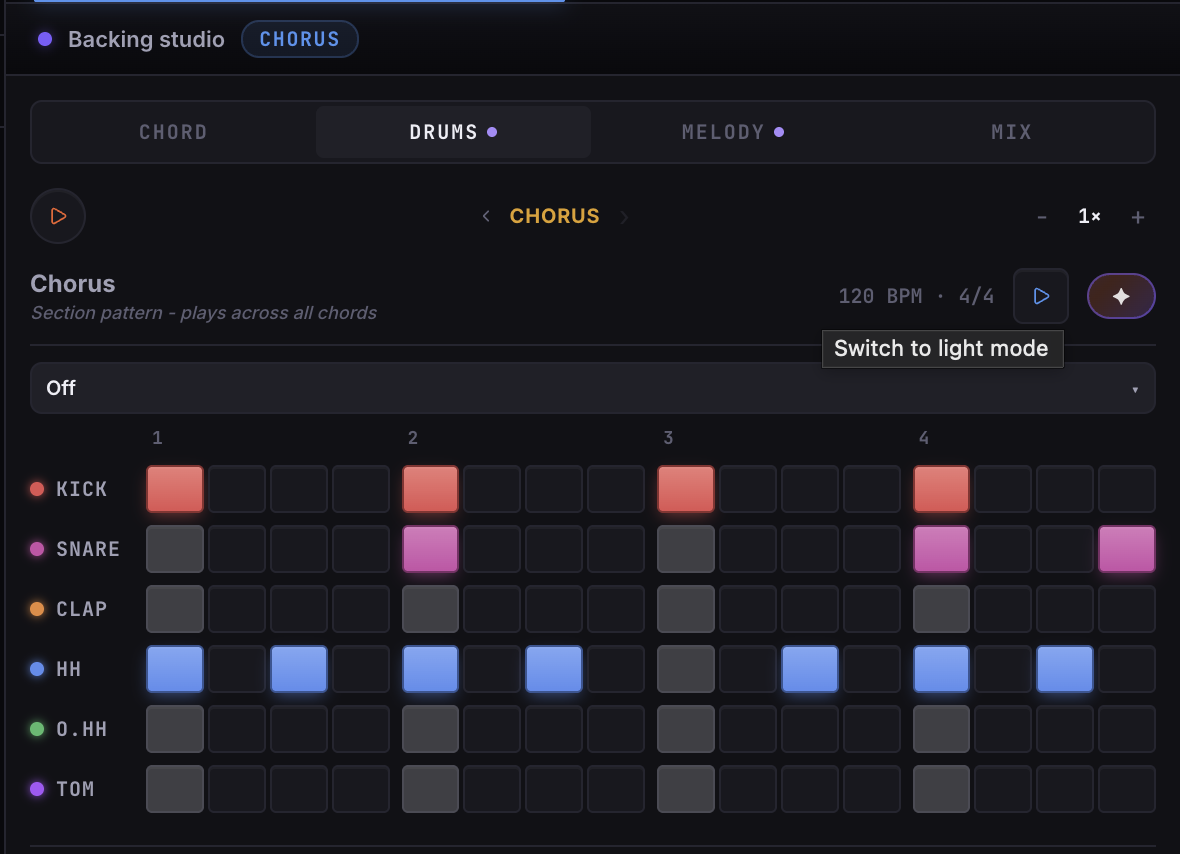Select the CLAP track label
This screenshot has height=854, width=1180.
(x=81, y=609)
